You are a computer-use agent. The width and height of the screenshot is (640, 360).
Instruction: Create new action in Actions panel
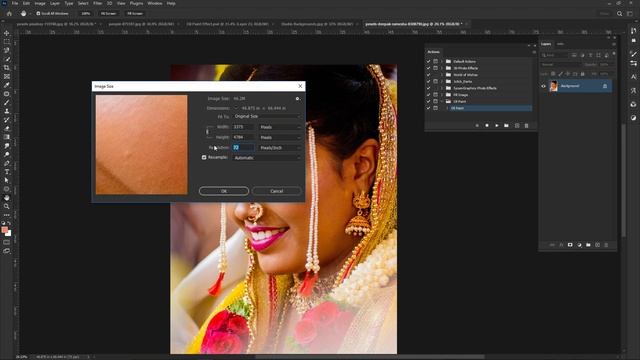(517, 126)
